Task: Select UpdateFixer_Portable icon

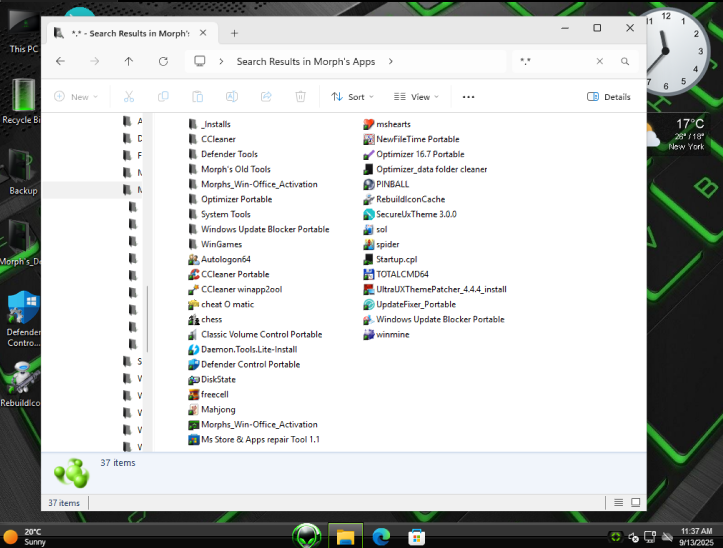Action: (368, 304)
